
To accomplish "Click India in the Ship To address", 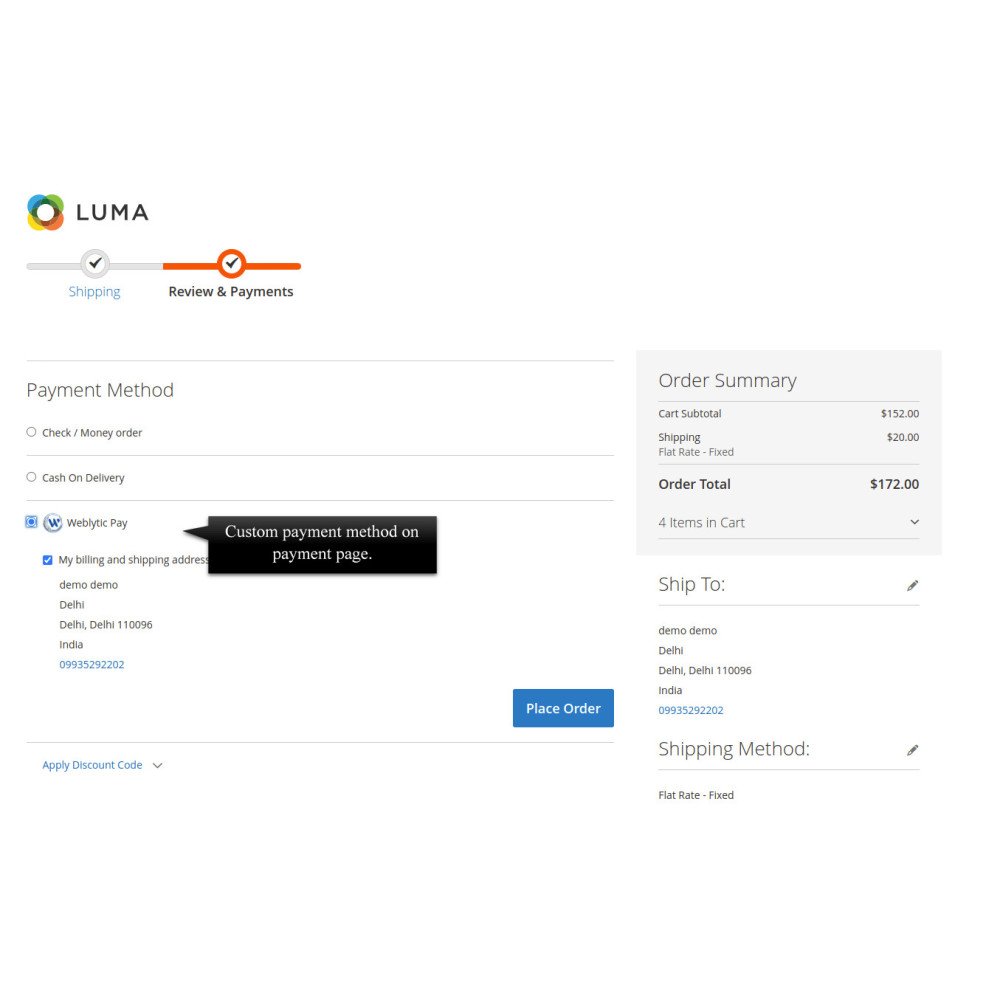I will (x=670, y=691).
